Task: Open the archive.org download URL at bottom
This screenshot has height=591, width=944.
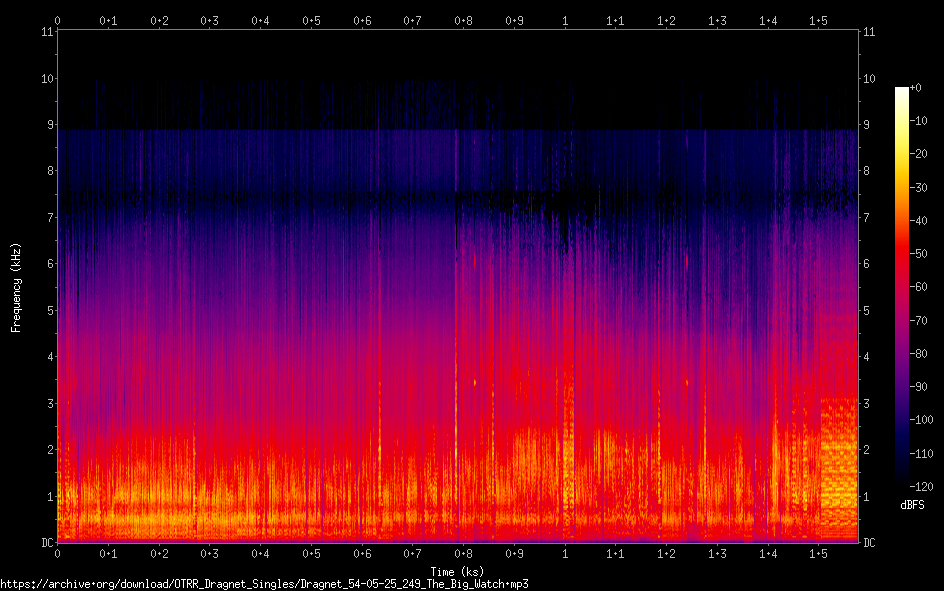Action: pyautogui.click(x=264, y=583)
